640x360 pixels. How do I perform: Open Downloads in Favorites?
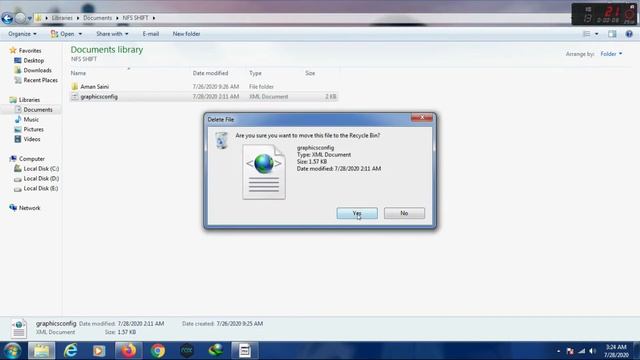pyautogui.click(x=38, y=70)
